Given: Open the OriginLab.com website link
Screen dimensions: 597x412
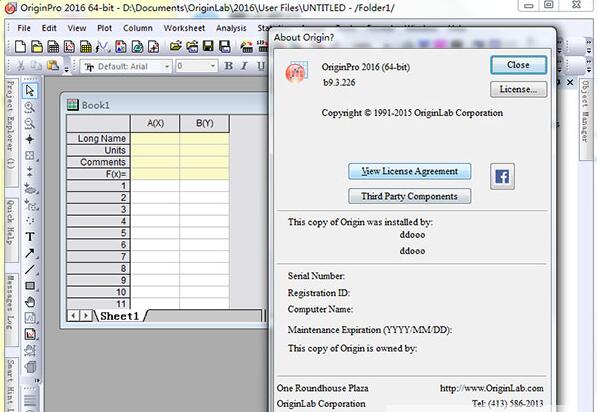Looking at the screenshot, I should click(492, 388).
